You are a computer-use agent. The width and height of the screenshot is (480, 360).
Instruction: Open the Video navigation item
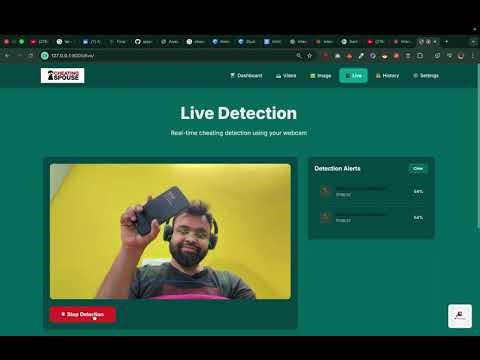(286, 76)
